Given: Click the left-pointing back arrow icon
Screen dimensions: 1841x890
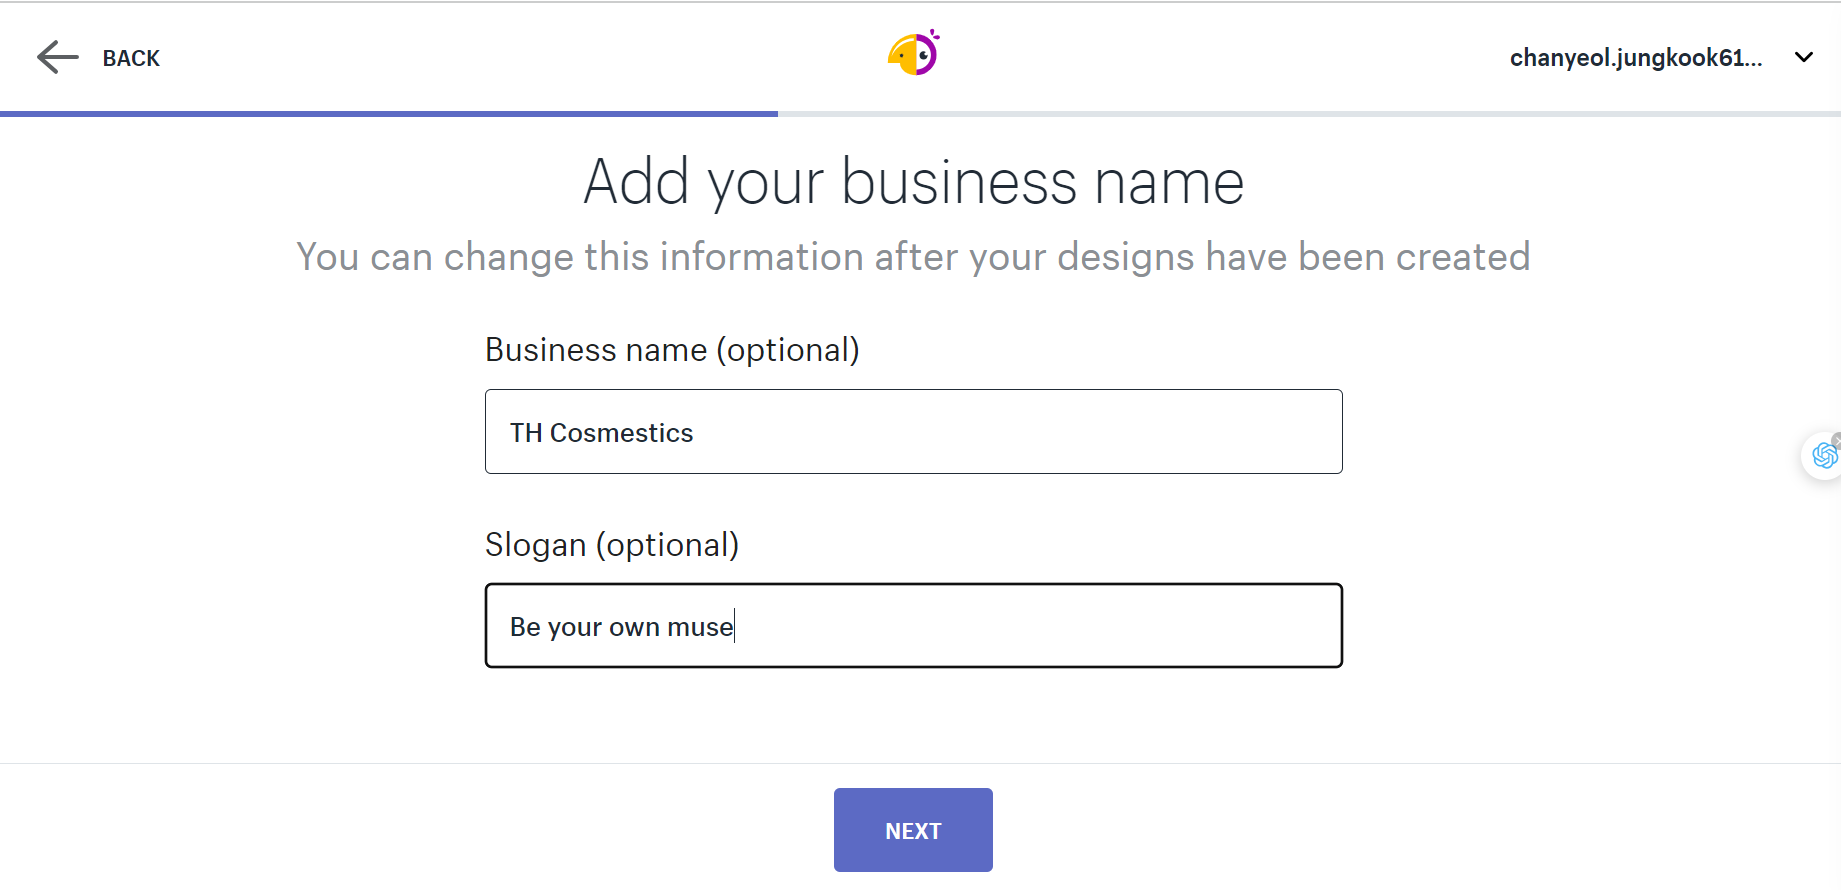Looking at the screenshot, I should [57, 57].
